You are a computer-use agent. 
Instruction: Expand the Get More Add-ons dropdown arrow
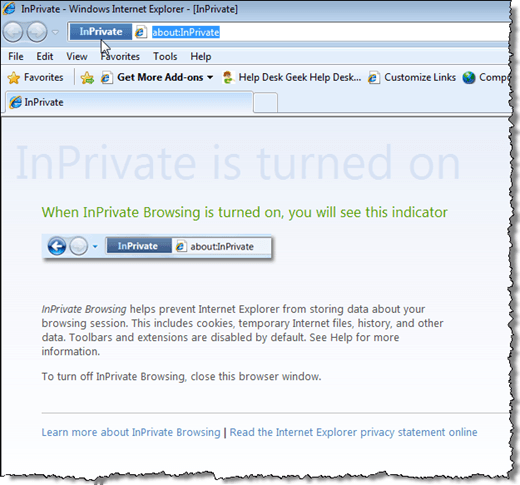tap(210, 77)
